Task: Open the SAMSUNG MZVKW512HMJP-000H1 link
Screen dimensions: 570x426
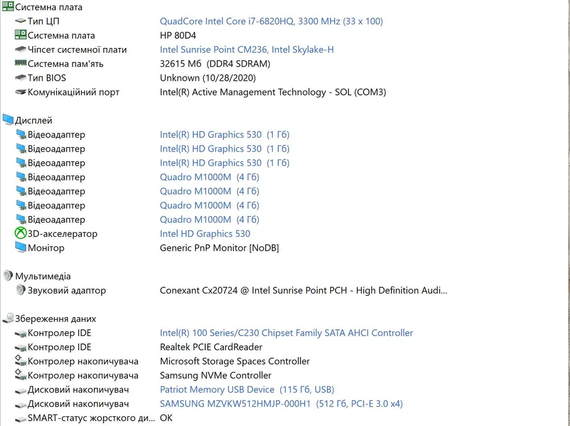Action: click(x=281, y=403)
